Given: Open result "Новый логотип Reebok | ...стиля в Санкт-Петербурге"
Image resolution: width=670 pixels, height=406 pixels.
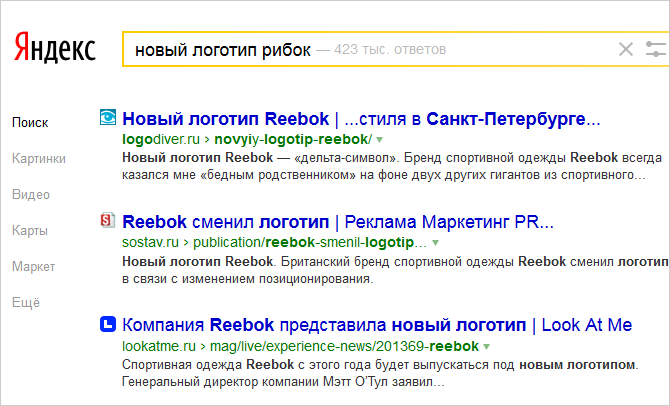Looking at the screenshot, I should (361, 119).
